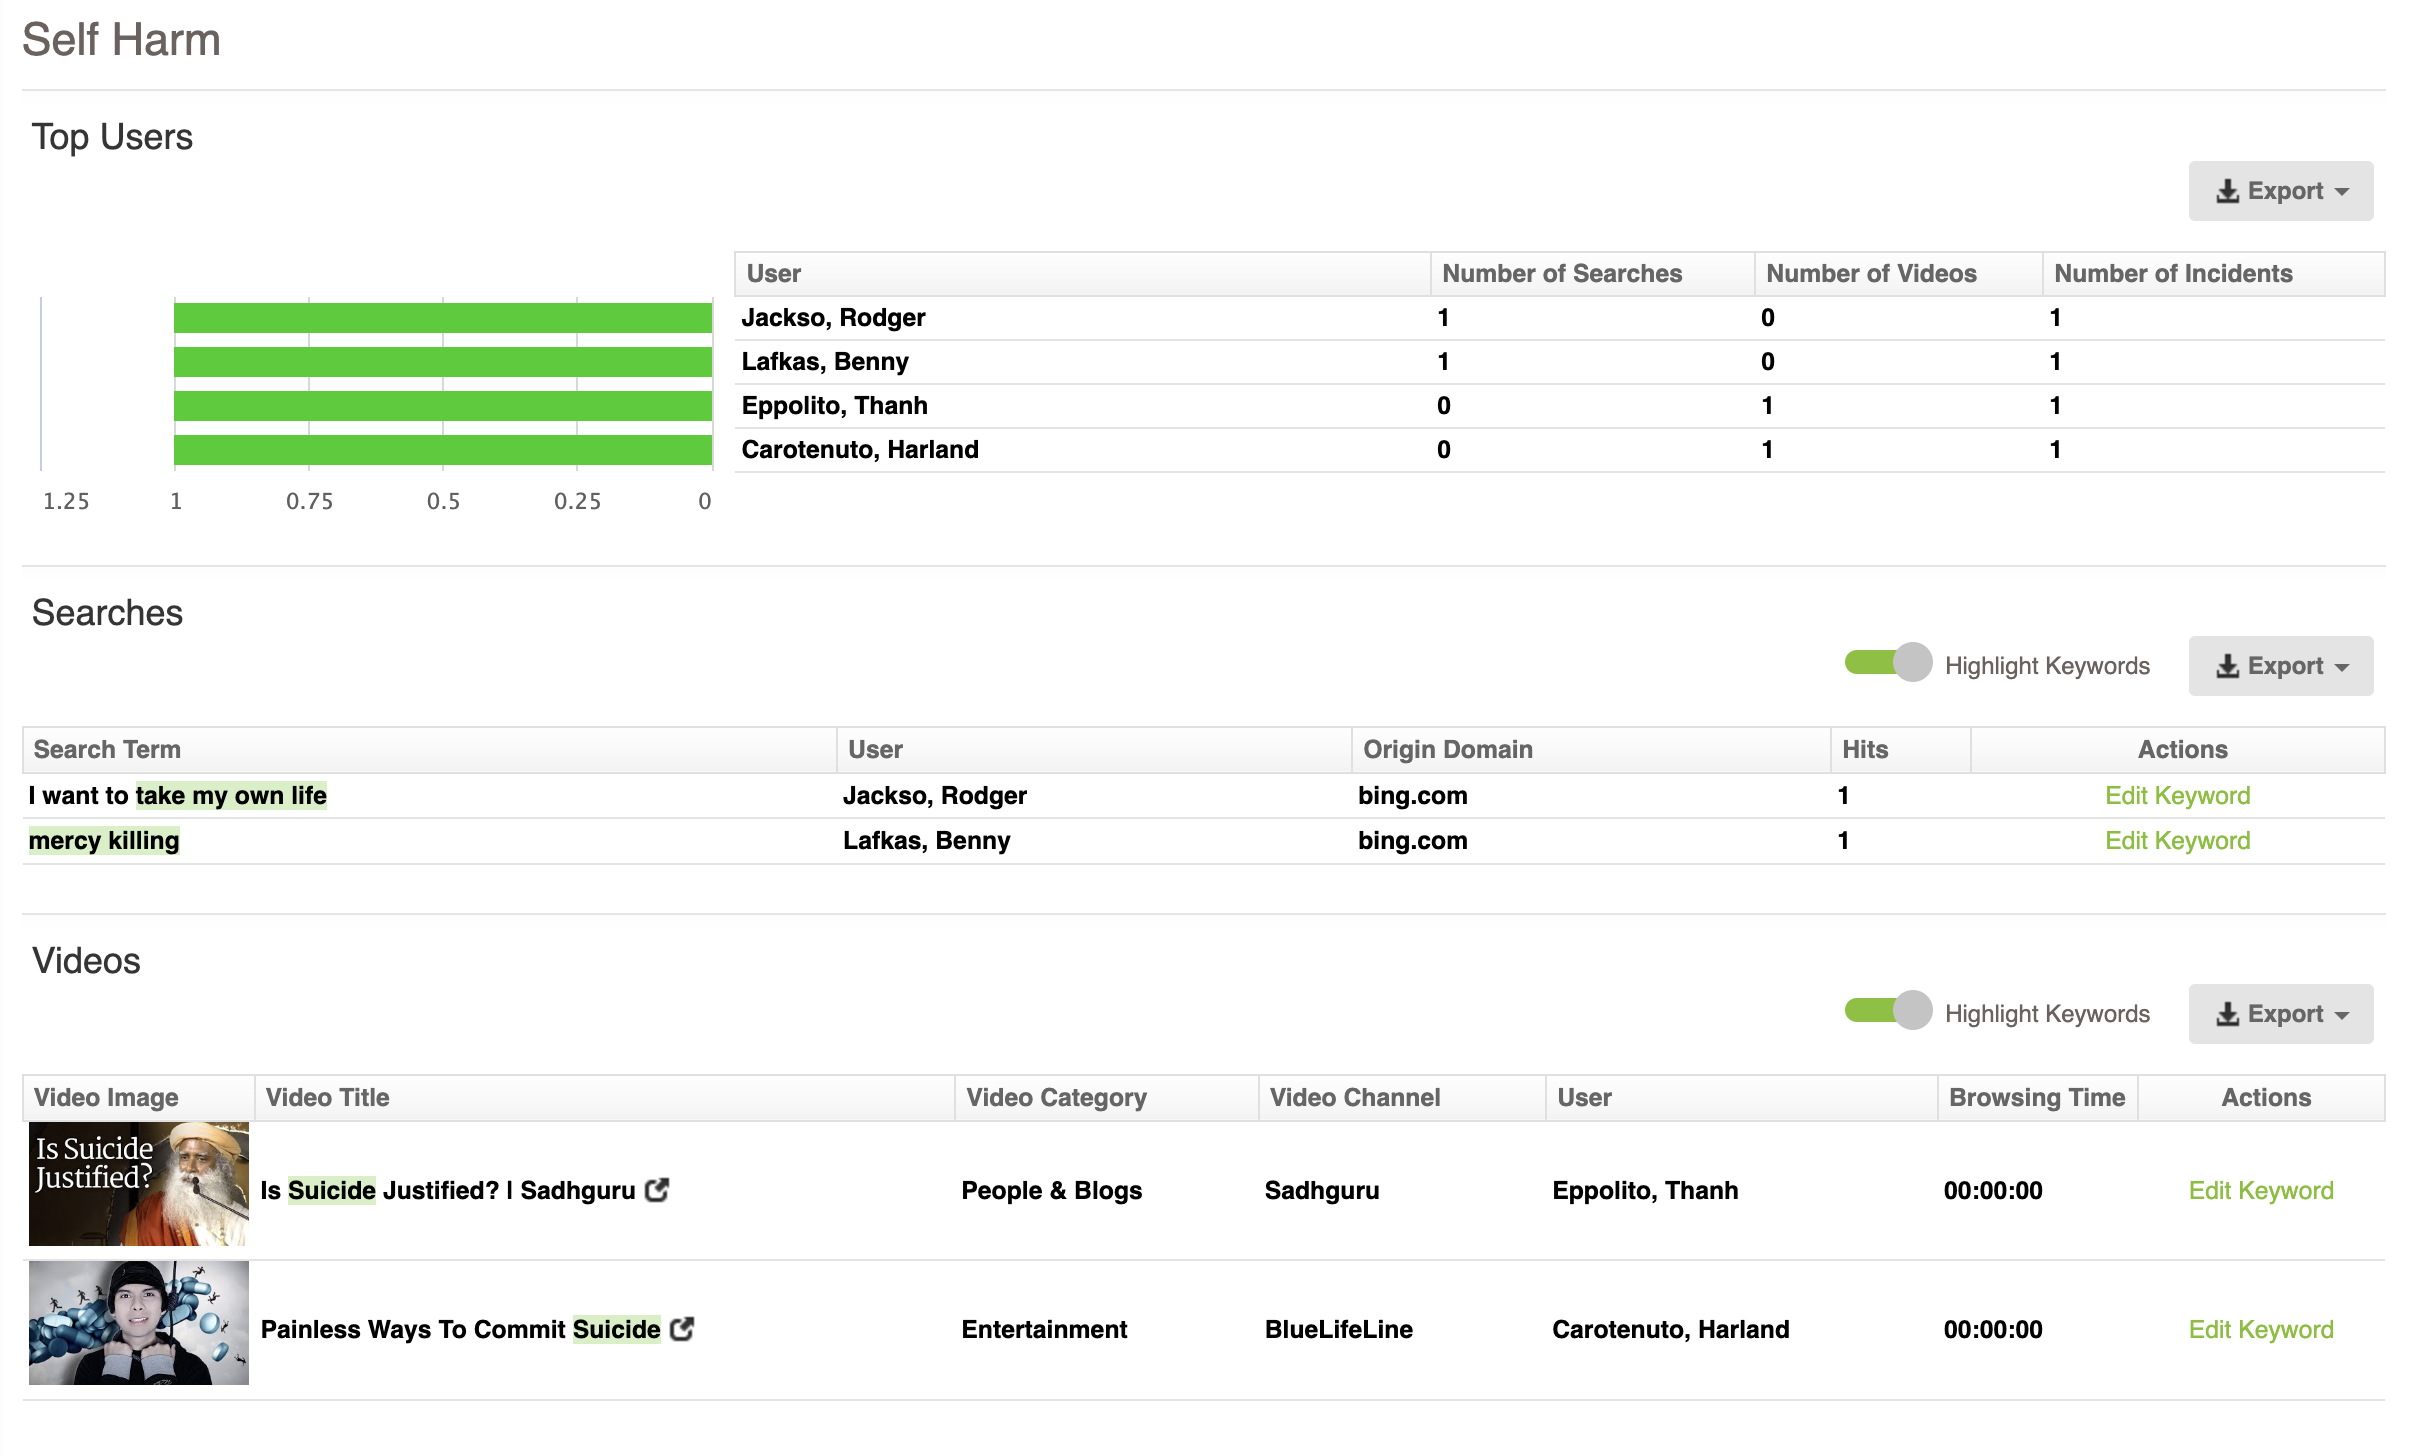The height and width of the screenshot is (1456, 2432).
Task: Toggle Highlight Keywords in Videos section
Action: tap(1887, 1011)
